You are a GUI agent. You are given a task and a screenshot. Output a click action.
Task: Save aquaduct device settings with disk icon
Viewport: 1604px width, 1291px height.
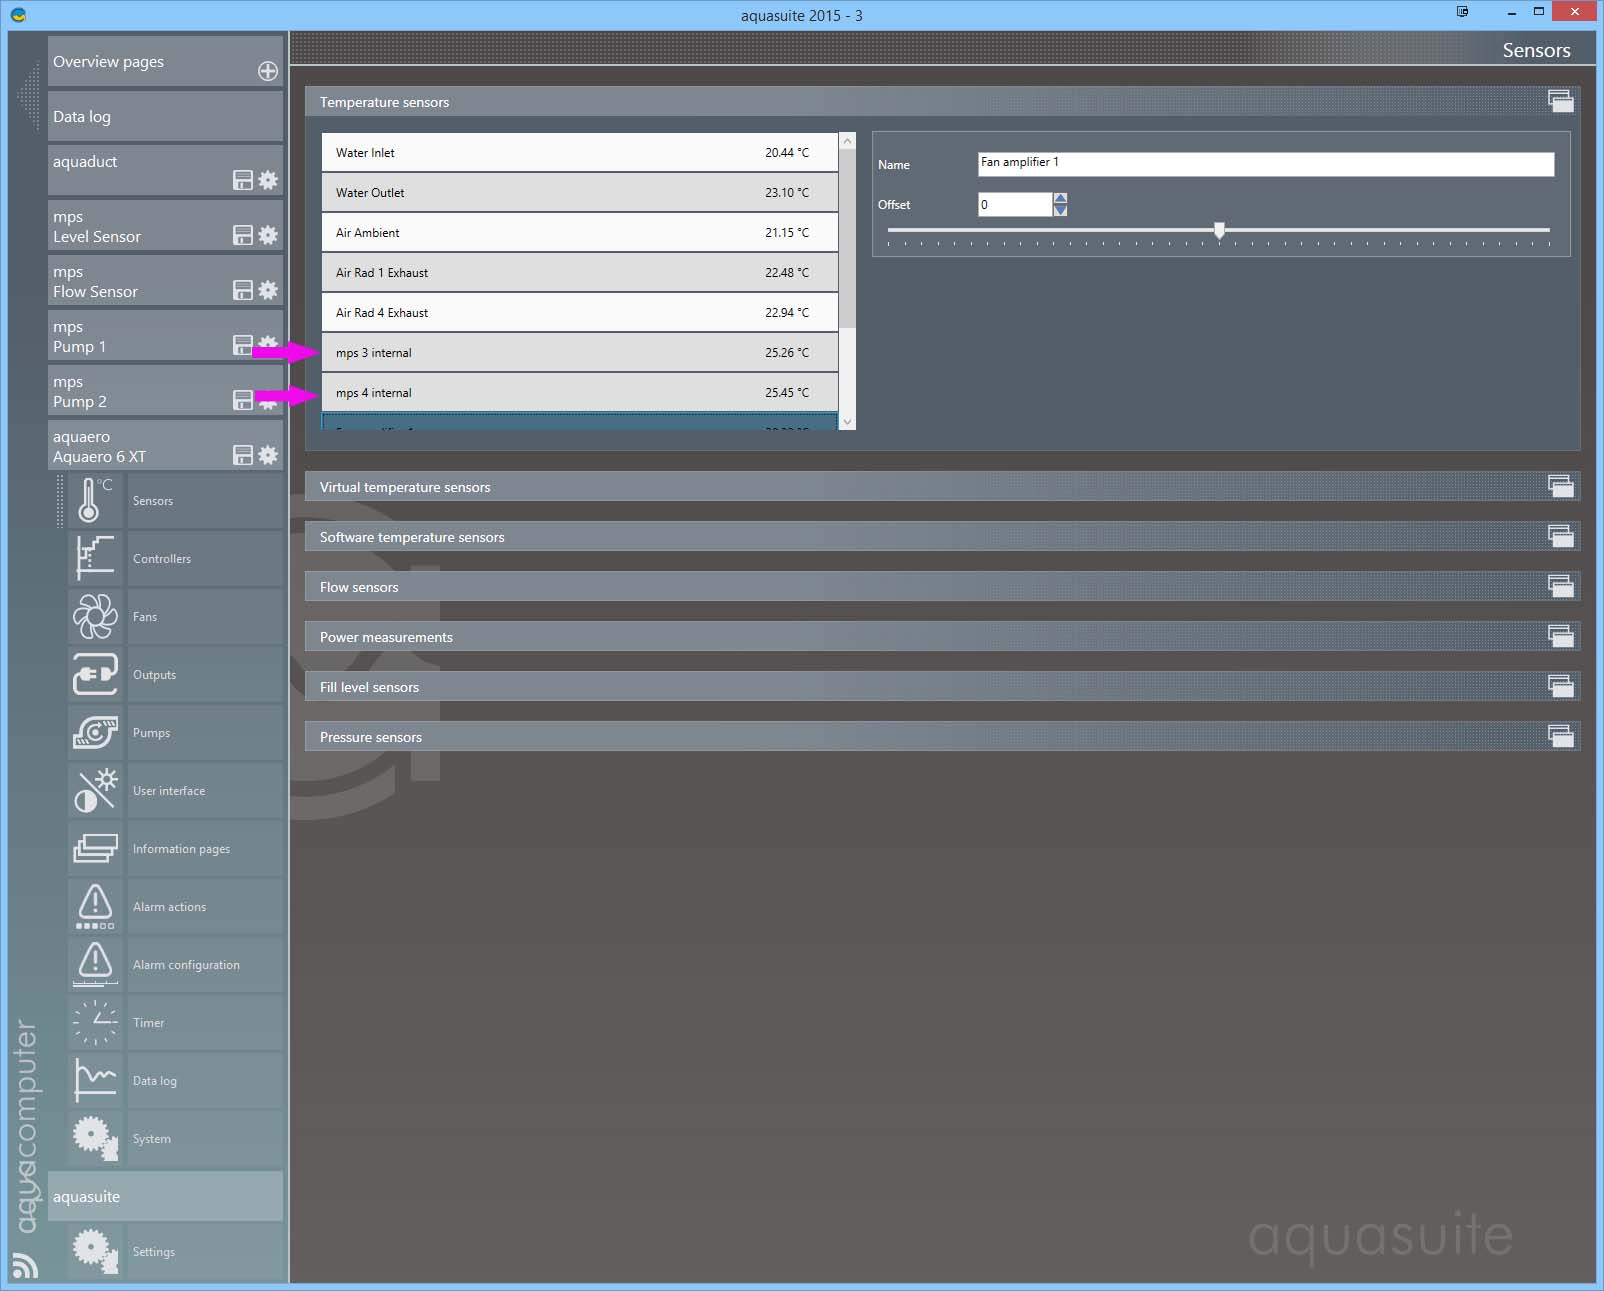(243, 180)
